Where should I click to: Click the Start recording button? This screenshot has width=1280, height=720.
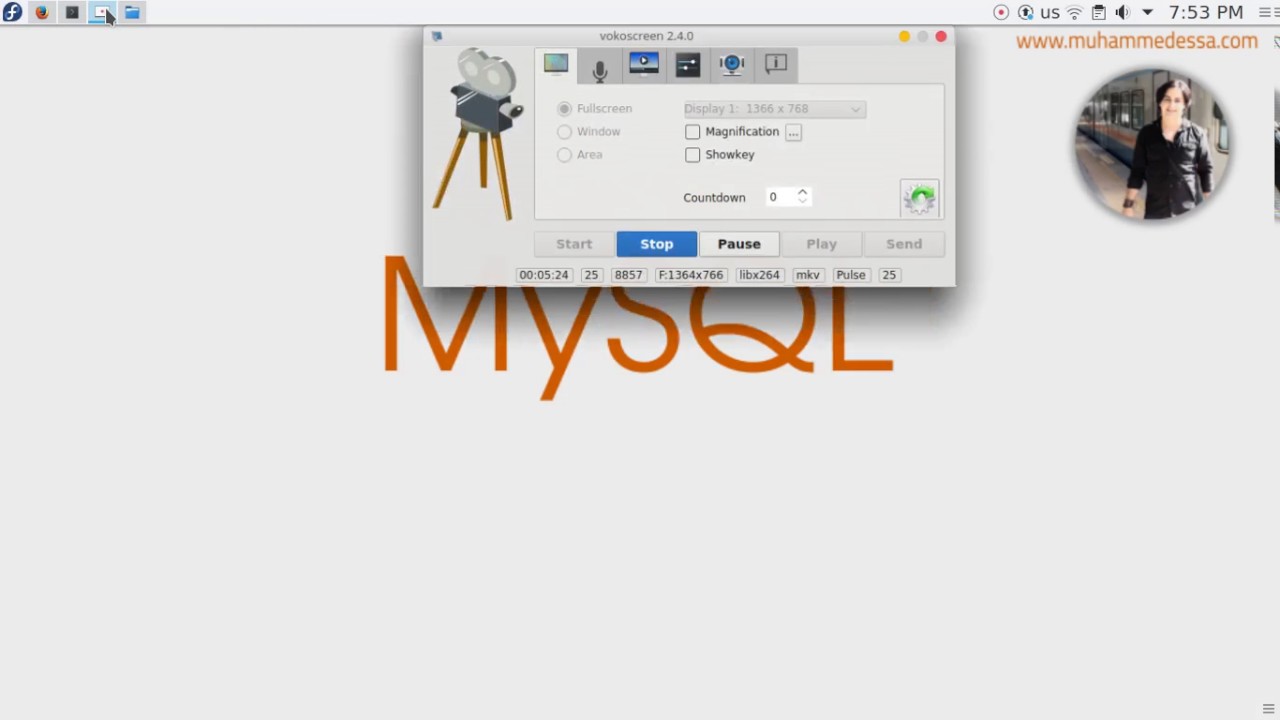pyautogui.click(x=574, y=244)
